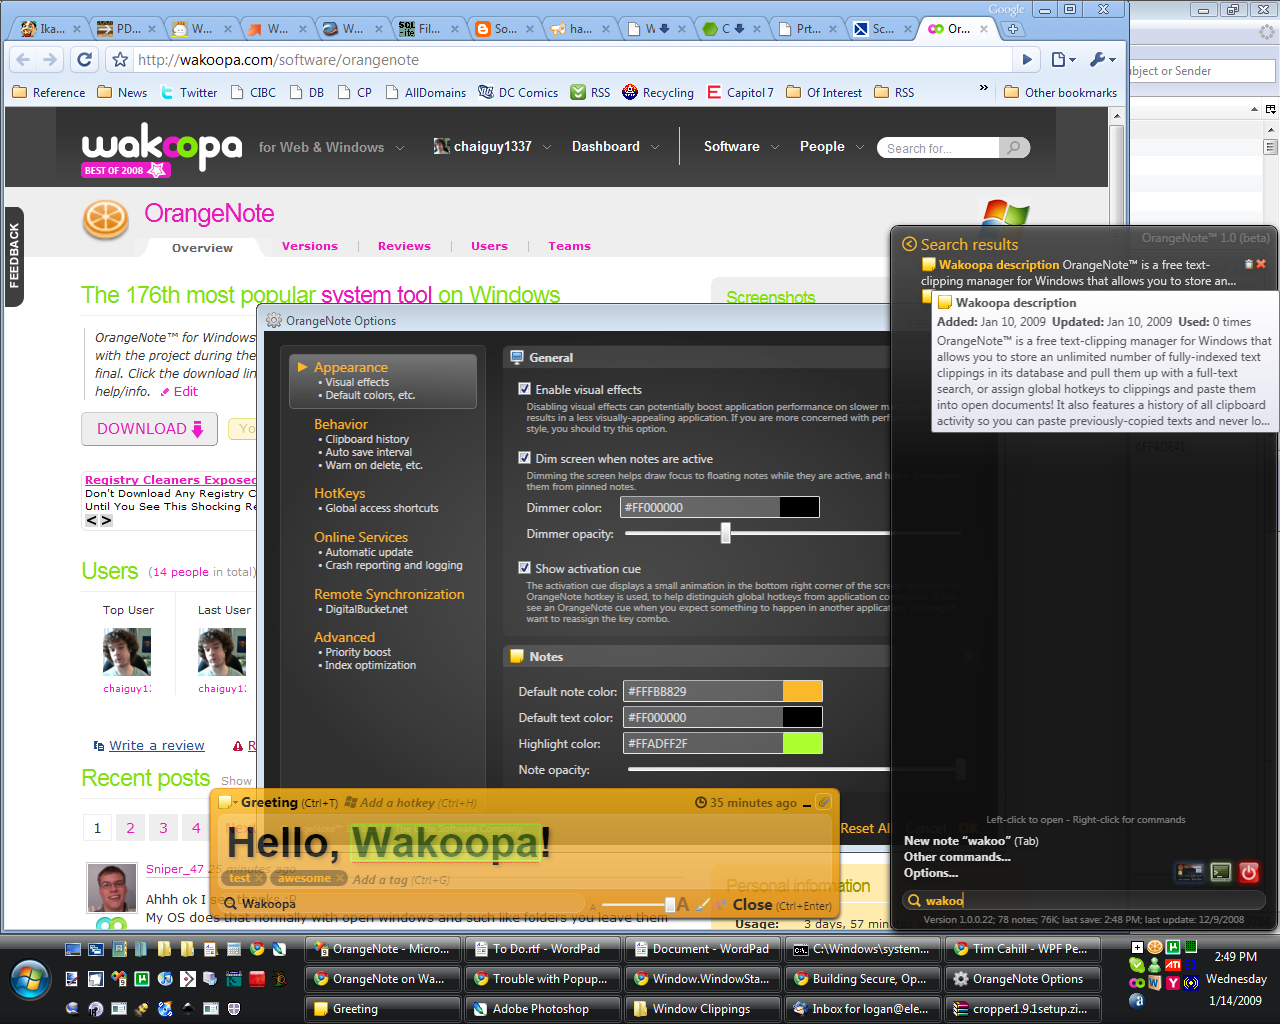Open Chrome's wrench settings menu

1102,60
